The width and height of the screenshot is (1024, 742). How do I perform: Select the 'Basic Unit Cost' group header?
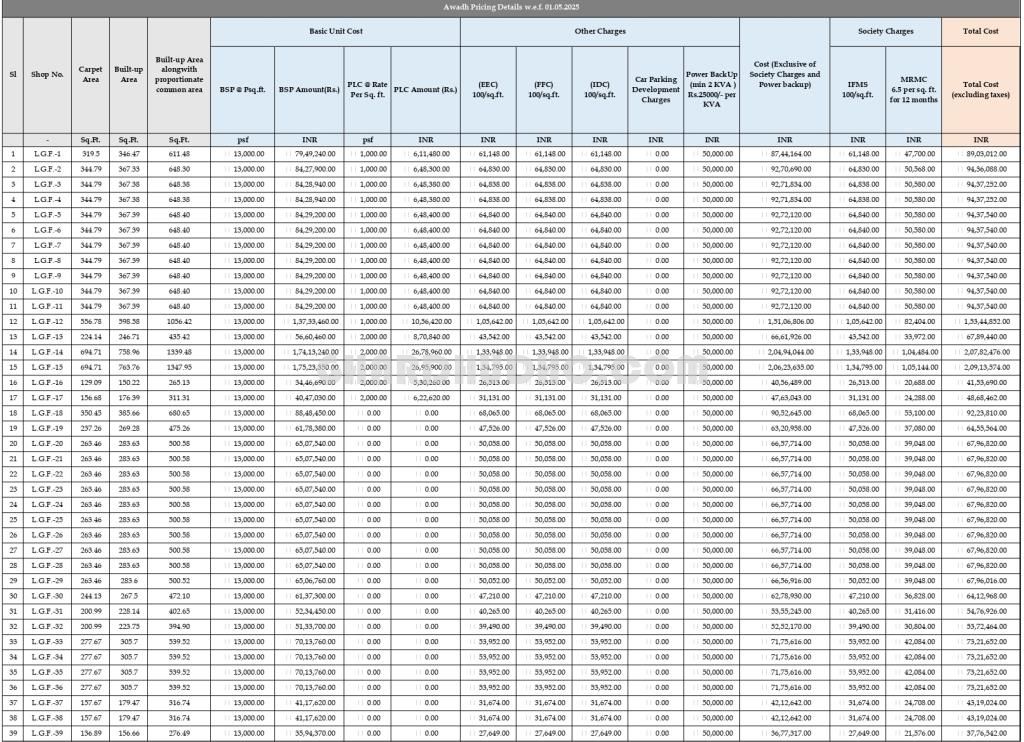click(x=336, y=31)
